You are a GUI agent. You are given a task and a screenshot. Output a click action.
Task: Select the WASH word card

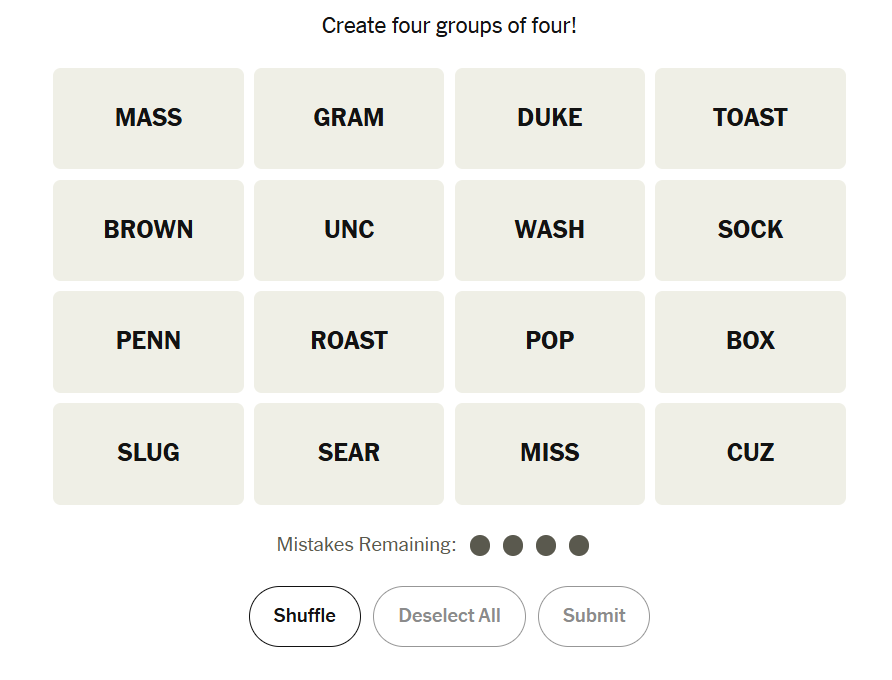coord(550,230)
